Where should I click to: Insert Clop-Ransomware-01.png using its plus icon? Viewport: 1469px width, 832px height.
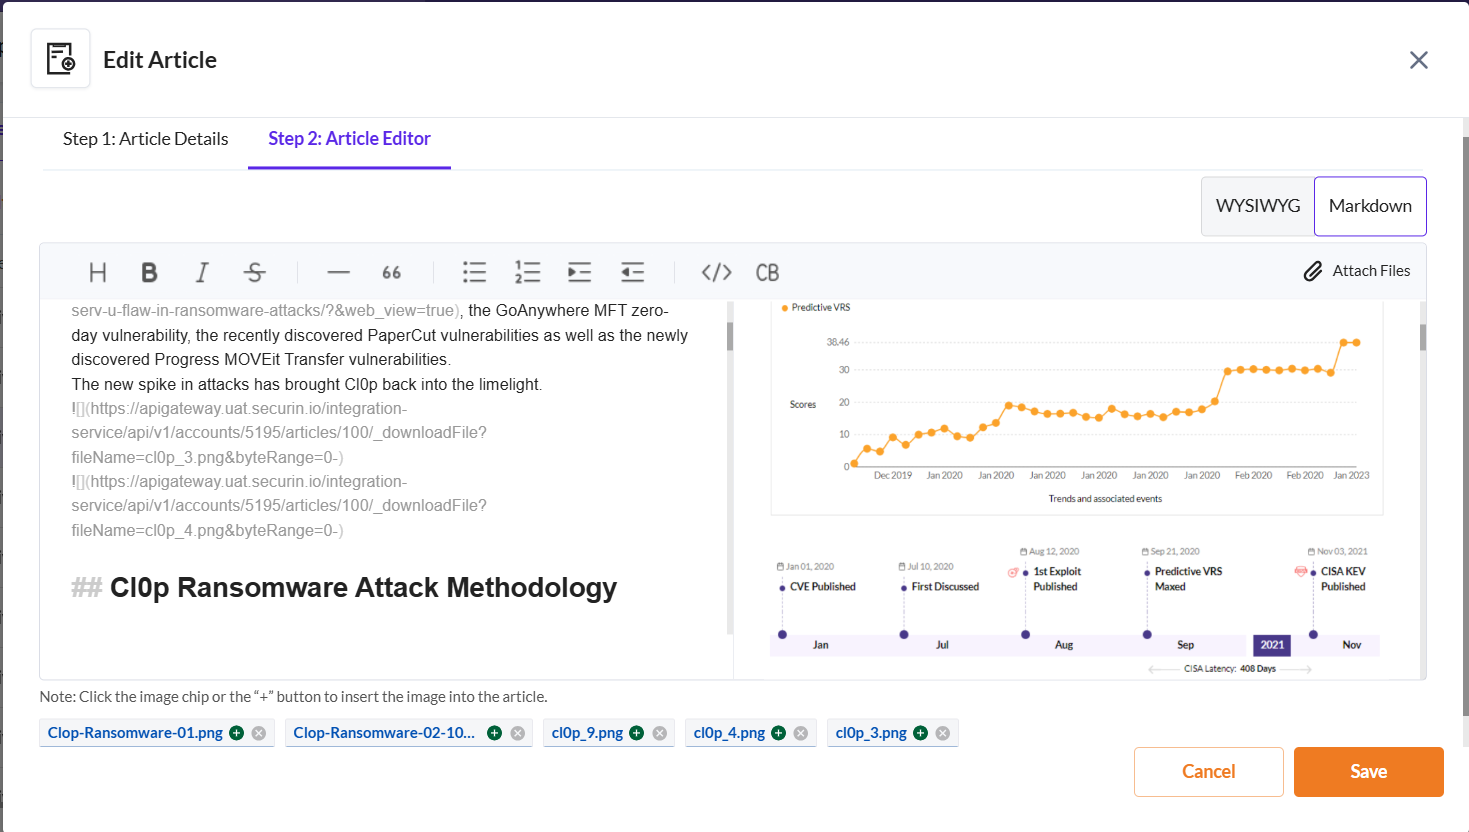[237, 733]
